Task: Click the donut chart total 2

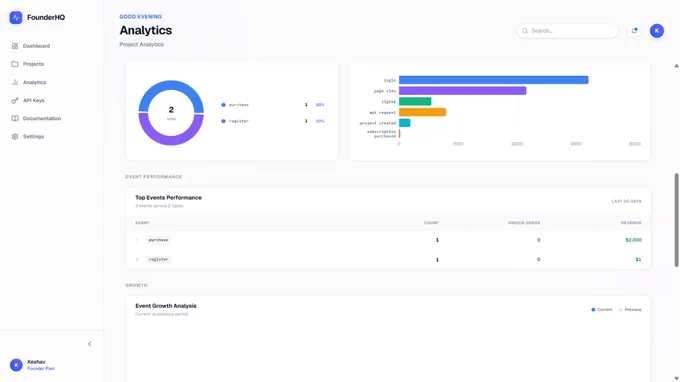Action: 171,110
